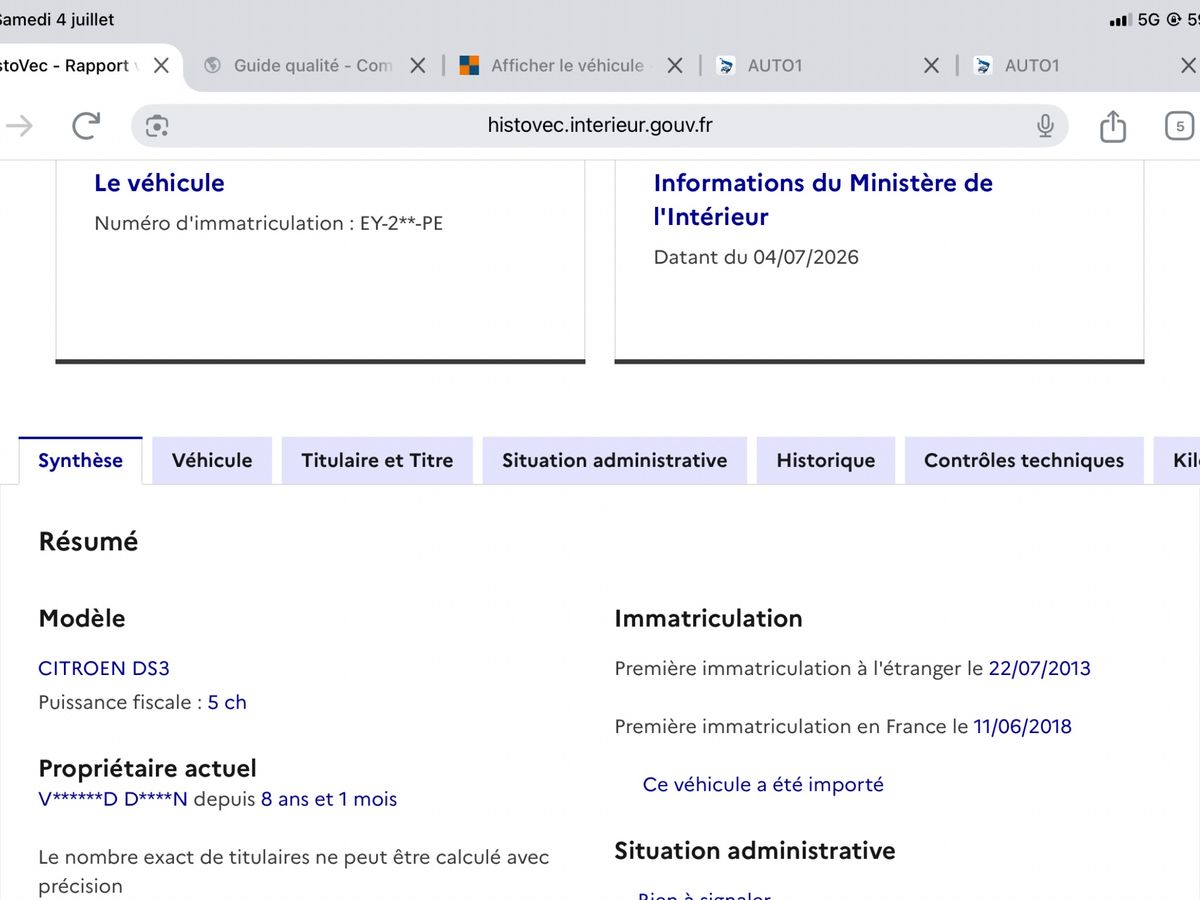Tap the microphone icon in the address bar

tap(1045, 125)
